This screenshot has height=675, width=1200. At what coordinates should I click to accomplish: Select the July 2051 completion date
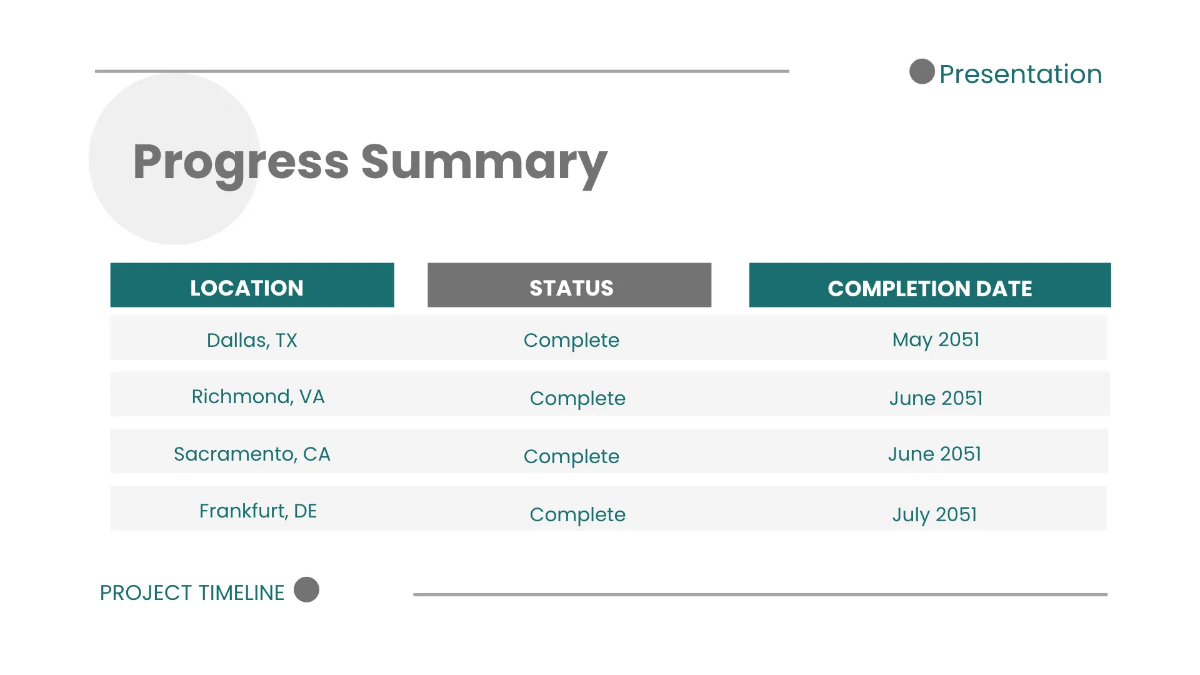click(x=934, y=514)
